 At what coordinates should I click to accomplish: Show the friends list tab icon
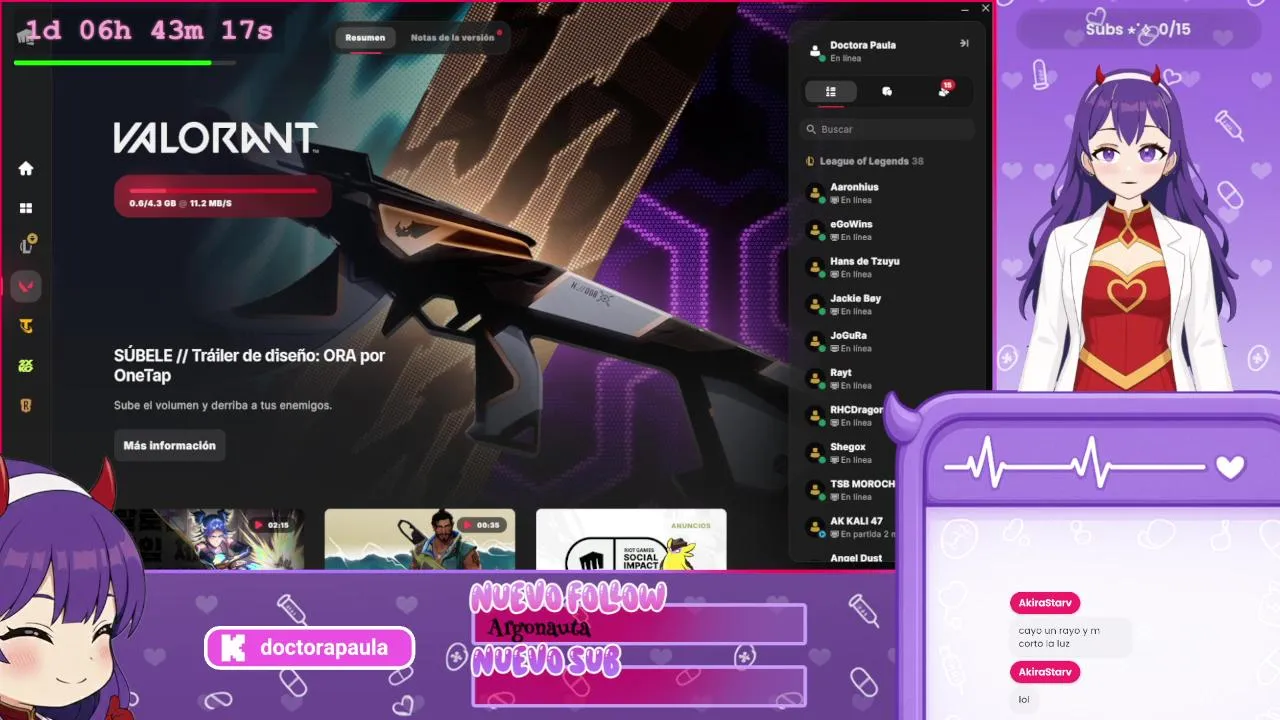(x=830, y=91)
